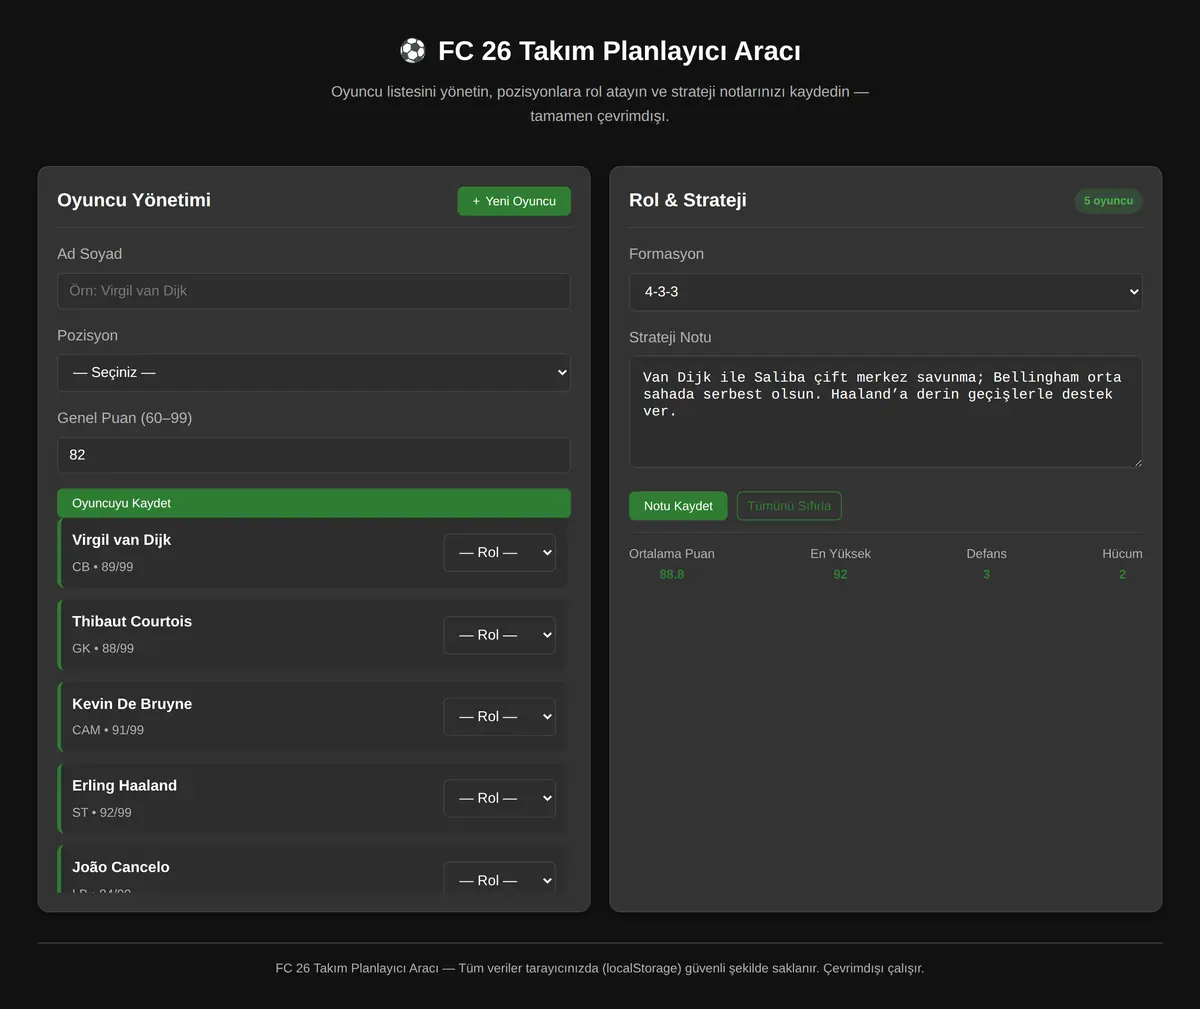Click the Genel Puan number field
Viewport: 1200px width, 1009px height.
314,455
